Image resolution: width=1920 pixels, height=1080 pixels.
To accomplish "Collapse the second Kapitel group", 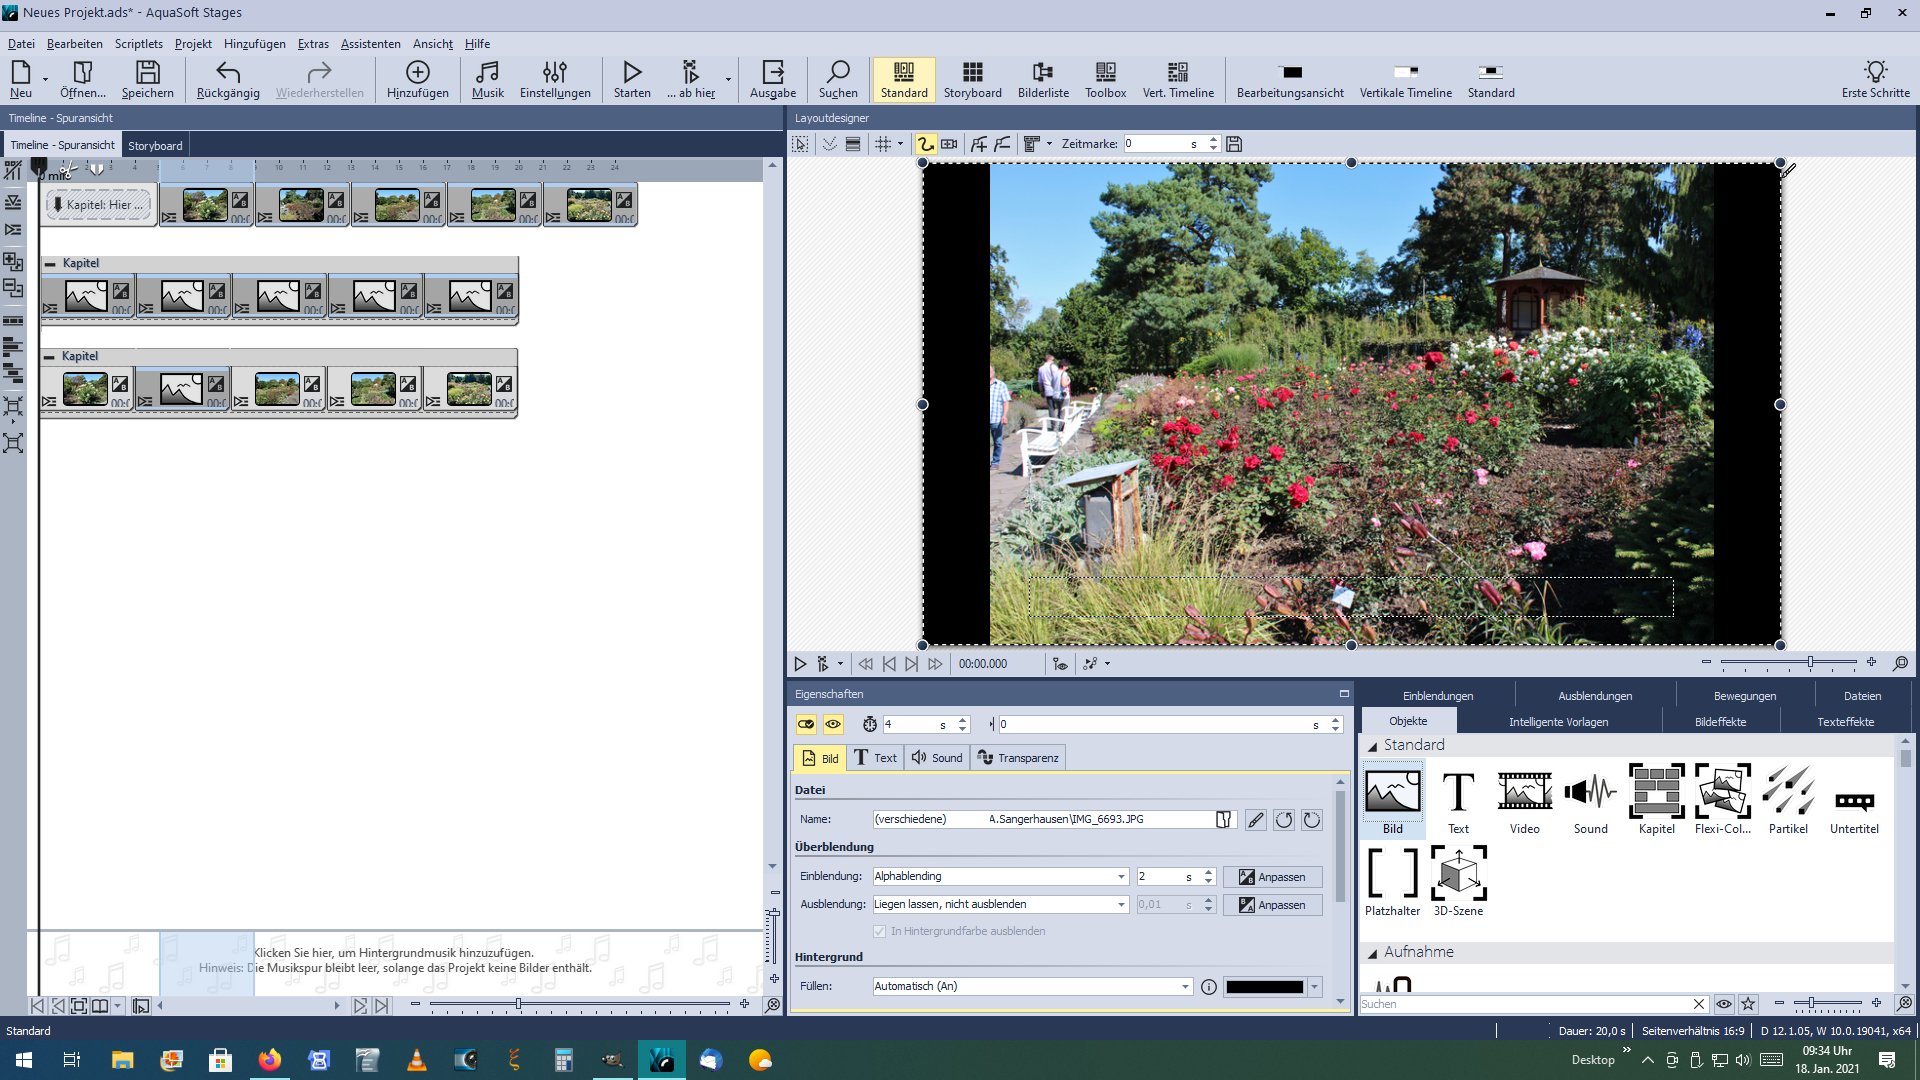I will 49,356.
